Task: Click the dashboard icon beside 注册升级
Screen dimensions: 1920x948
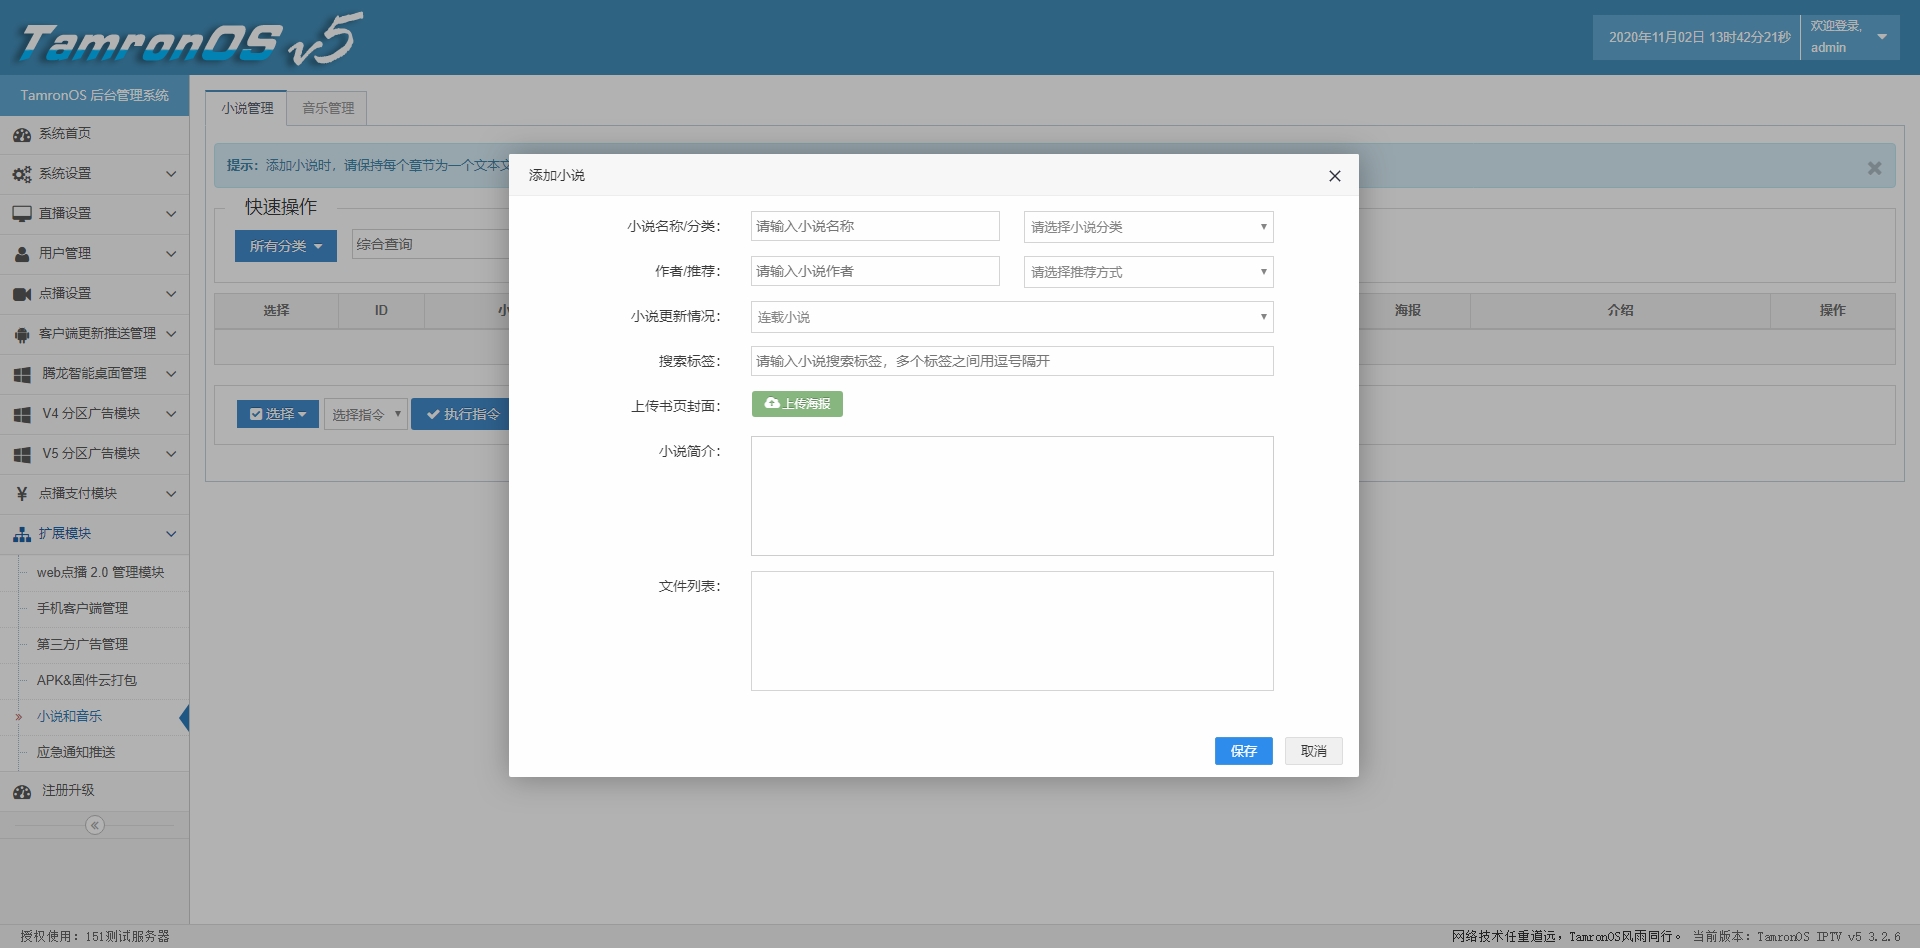Action: tap(22, 791)
